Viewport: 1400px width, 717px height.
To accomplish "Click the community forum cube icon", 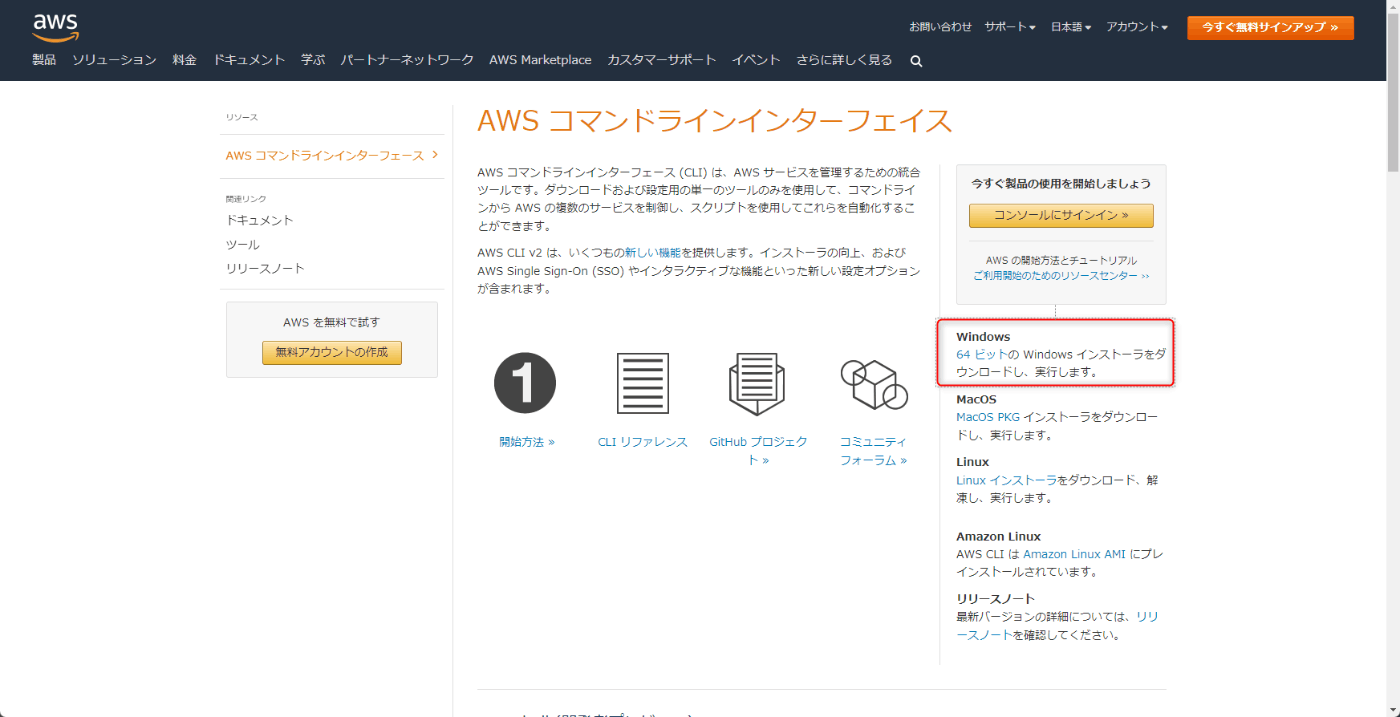I will [873, 383].
